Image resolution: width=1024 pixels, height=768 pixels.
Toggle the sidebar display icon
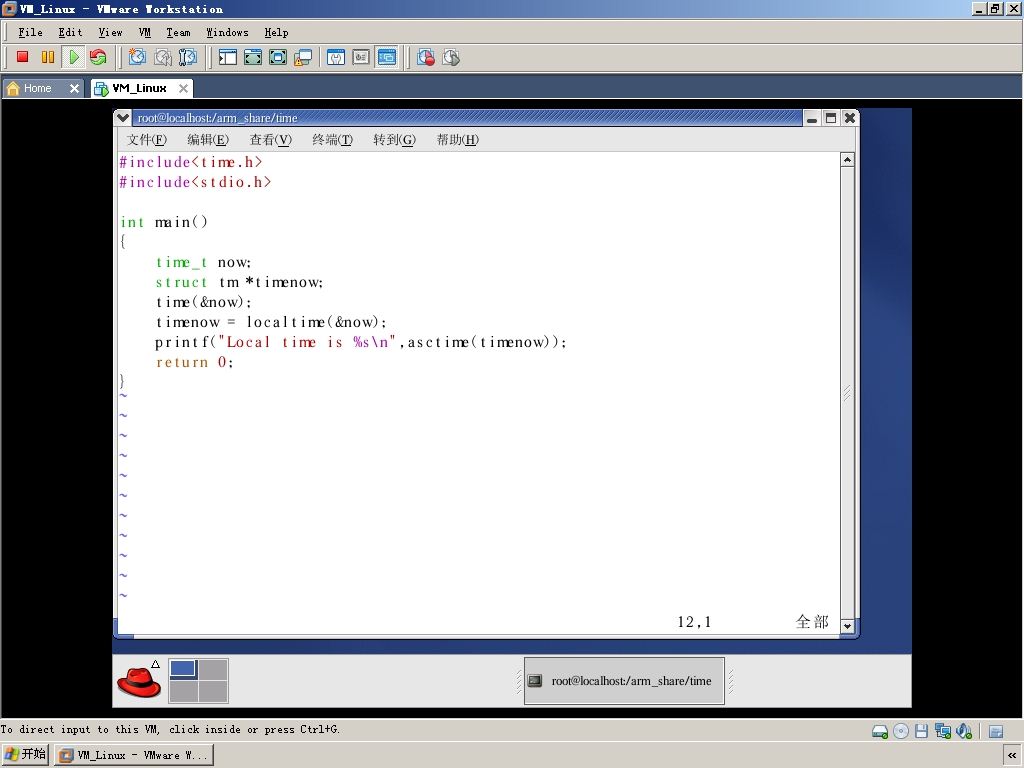227,57
